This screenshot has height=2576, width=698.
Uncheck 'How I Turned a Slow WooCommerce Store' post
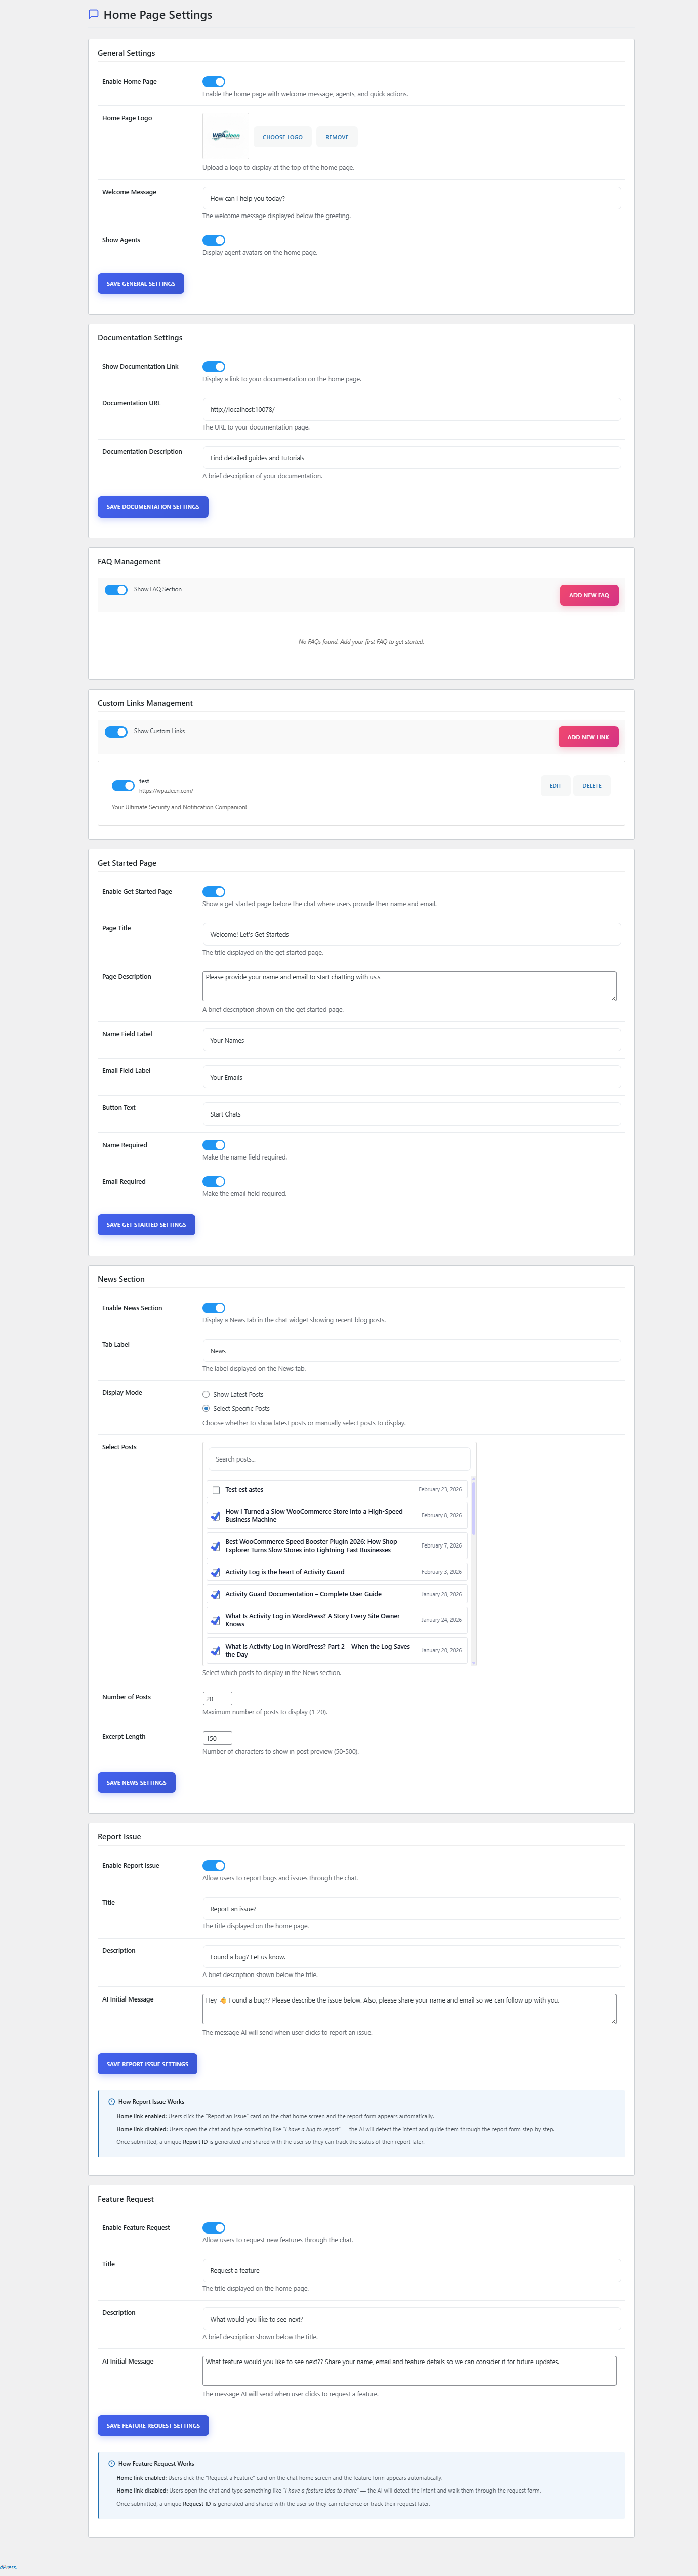pos(216,1516)
